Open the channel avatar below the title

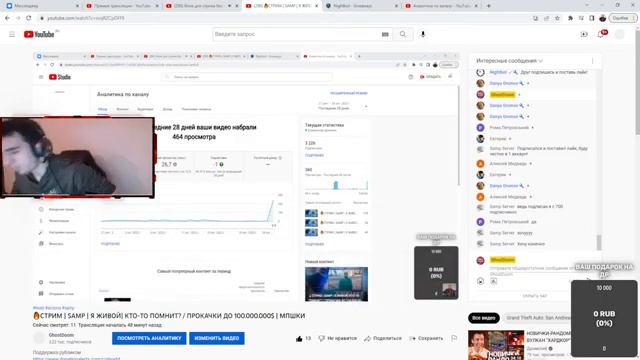point(39,338)
